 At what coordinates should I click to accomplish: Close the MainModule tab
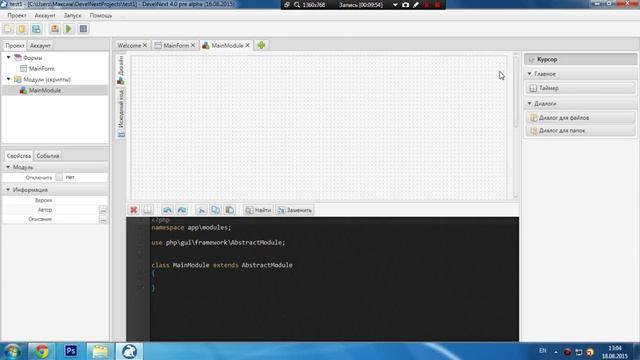coord(247,45)
